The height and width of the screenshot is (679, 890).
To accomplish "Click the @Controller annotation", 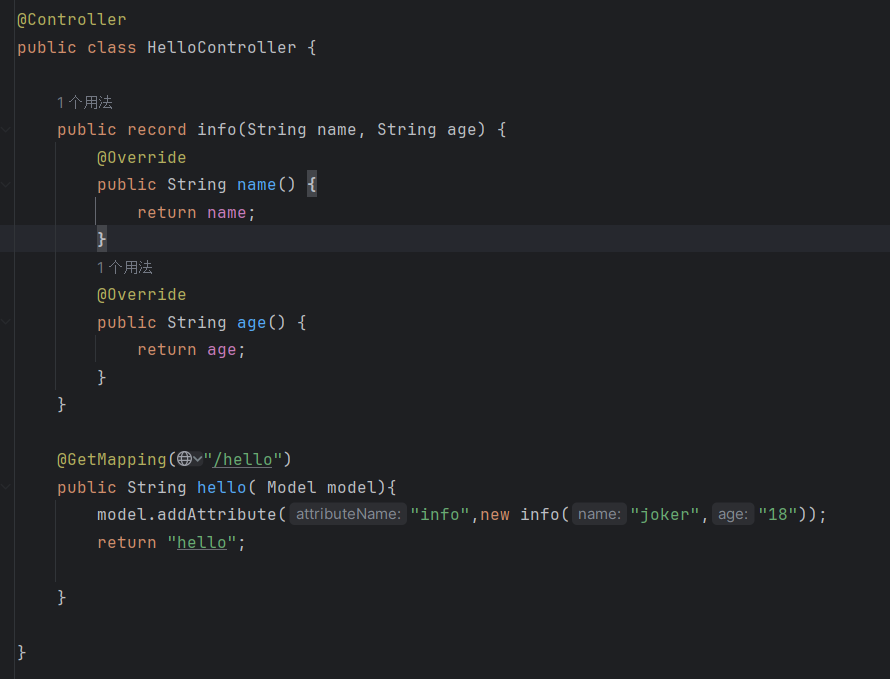I will click(71, 20).
